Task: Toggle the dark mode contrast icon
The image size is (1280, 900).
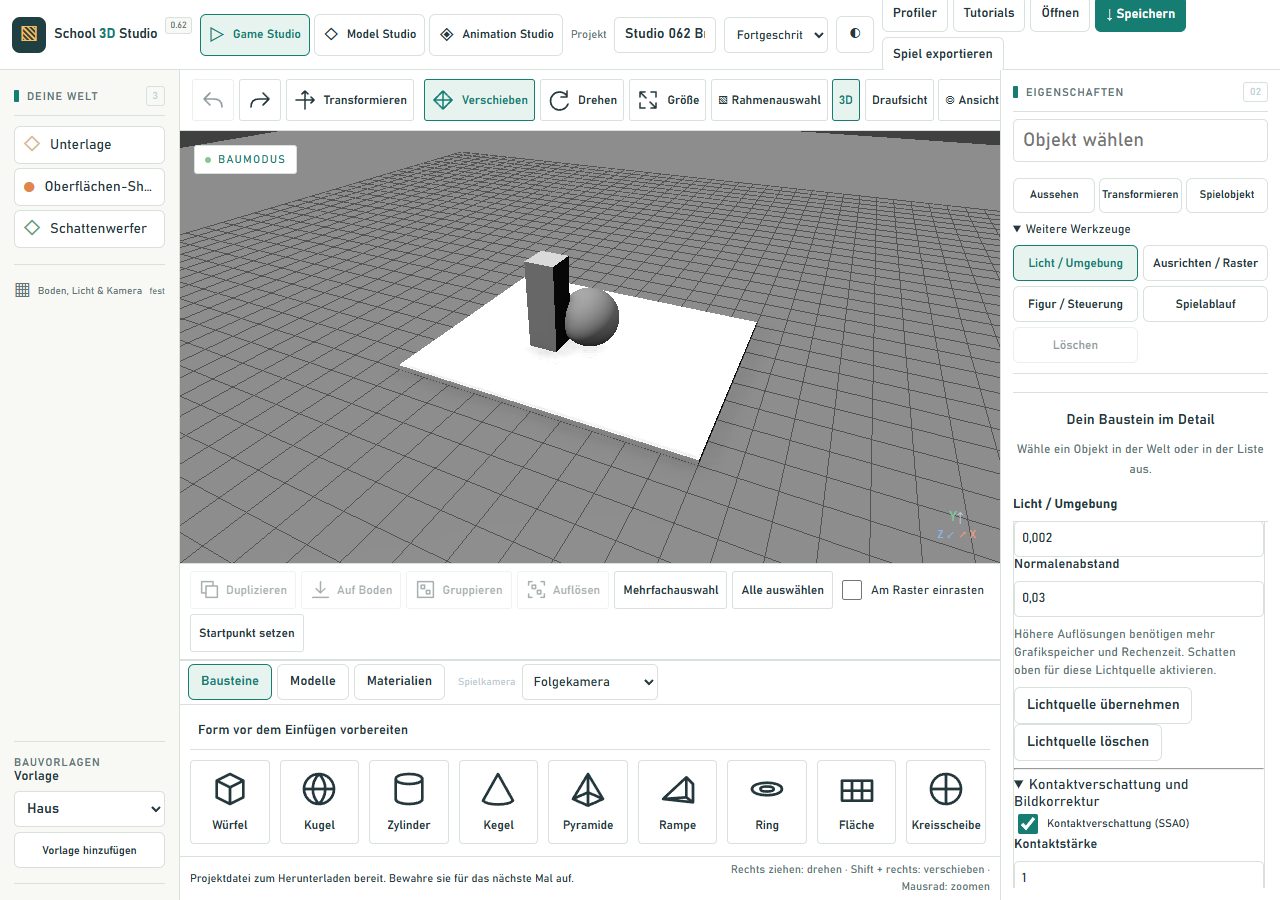Action: pyautogui.click(x=855, y=33)
